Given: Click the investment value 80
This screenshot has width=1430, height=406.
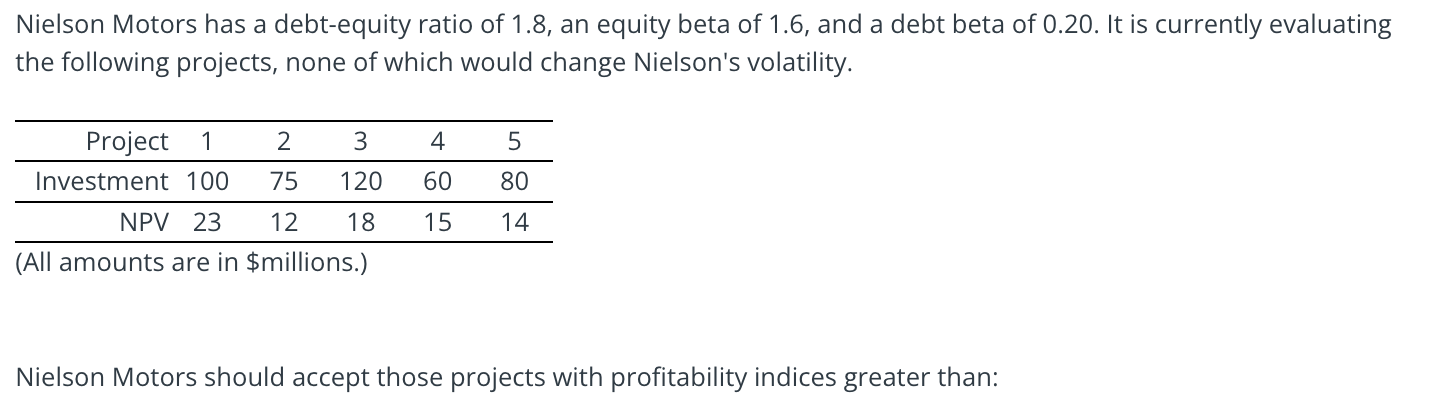Looking at the screenshot, I should click(514, 182).
